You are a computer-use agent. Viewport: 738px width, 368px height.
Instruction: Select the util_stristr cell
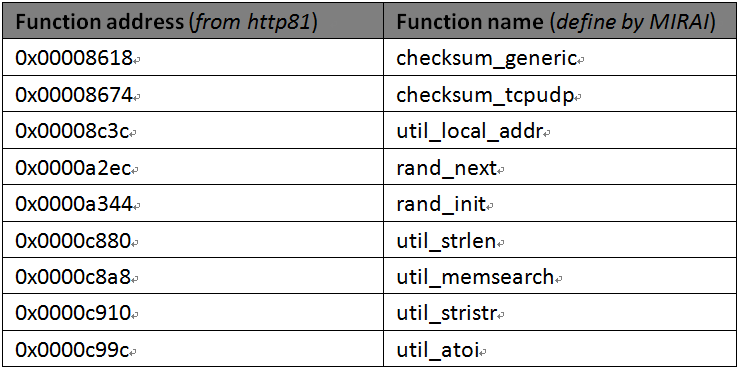coord(560,312)
